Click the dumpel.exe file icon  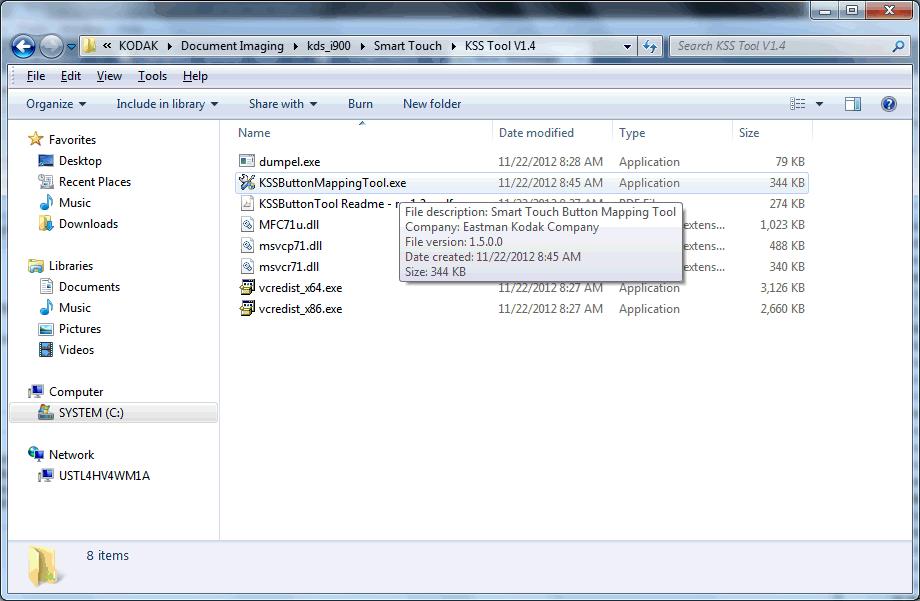coord(248,162)
